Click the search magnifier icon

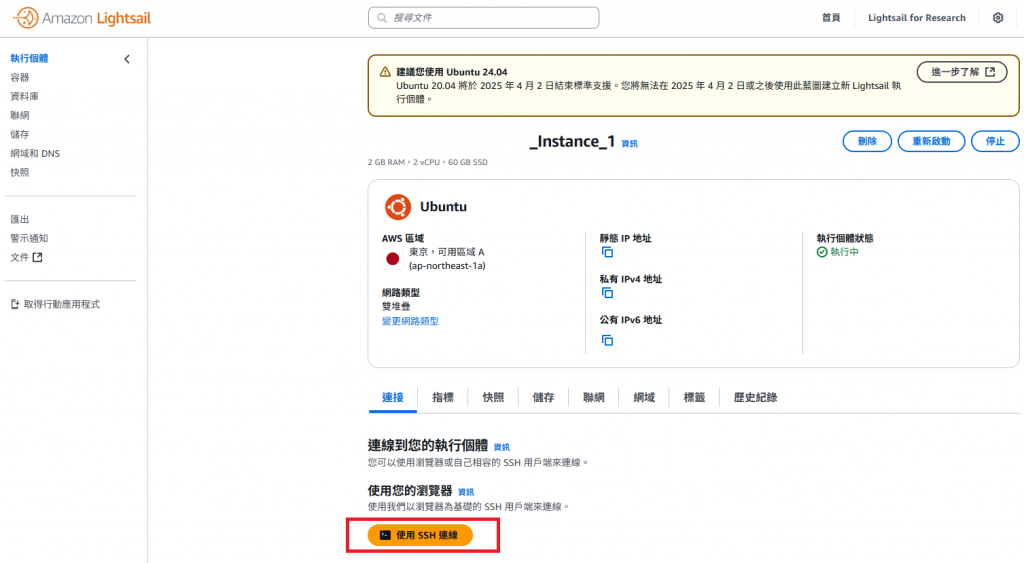(382, 18)
